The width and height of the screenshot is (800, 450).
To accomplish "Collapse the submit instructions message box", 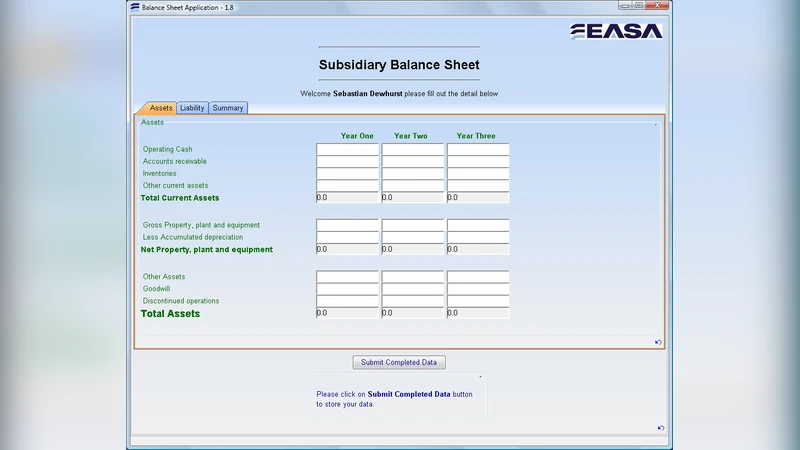I will coord(480,377).
